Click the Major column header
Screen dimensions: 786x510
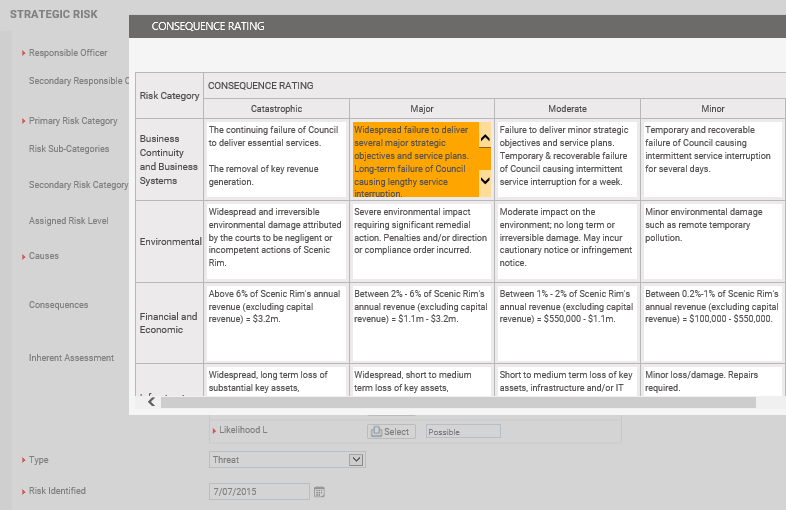[x=422, y=109]
